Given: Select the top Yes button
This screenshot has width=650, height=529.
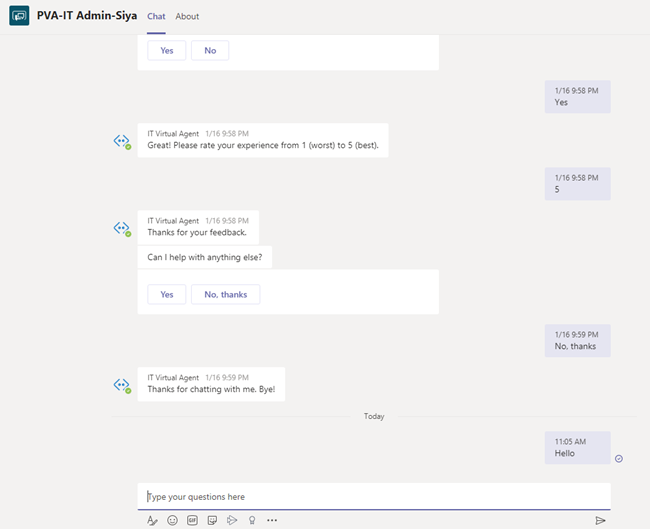Looking at the screenshot, I should click(x=167, y=51).
